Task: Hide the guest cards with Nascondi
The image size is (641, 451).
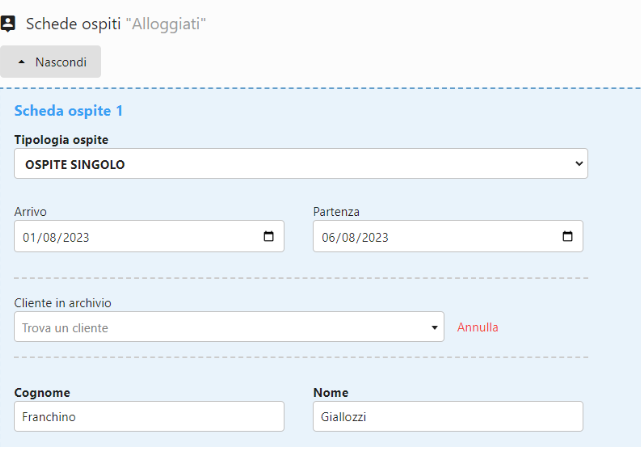Action: [51, 62]
